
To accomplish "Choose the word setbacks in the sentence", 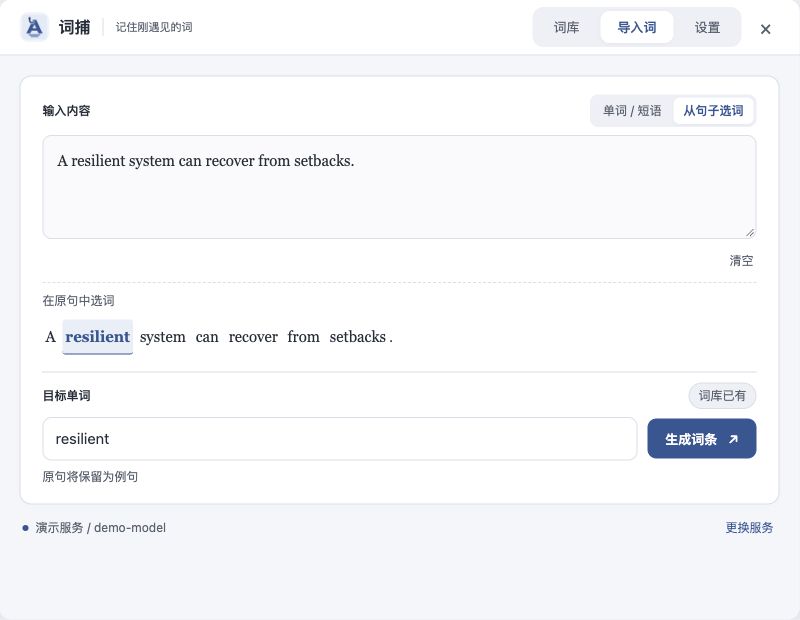I will click(x=357, y=337).
